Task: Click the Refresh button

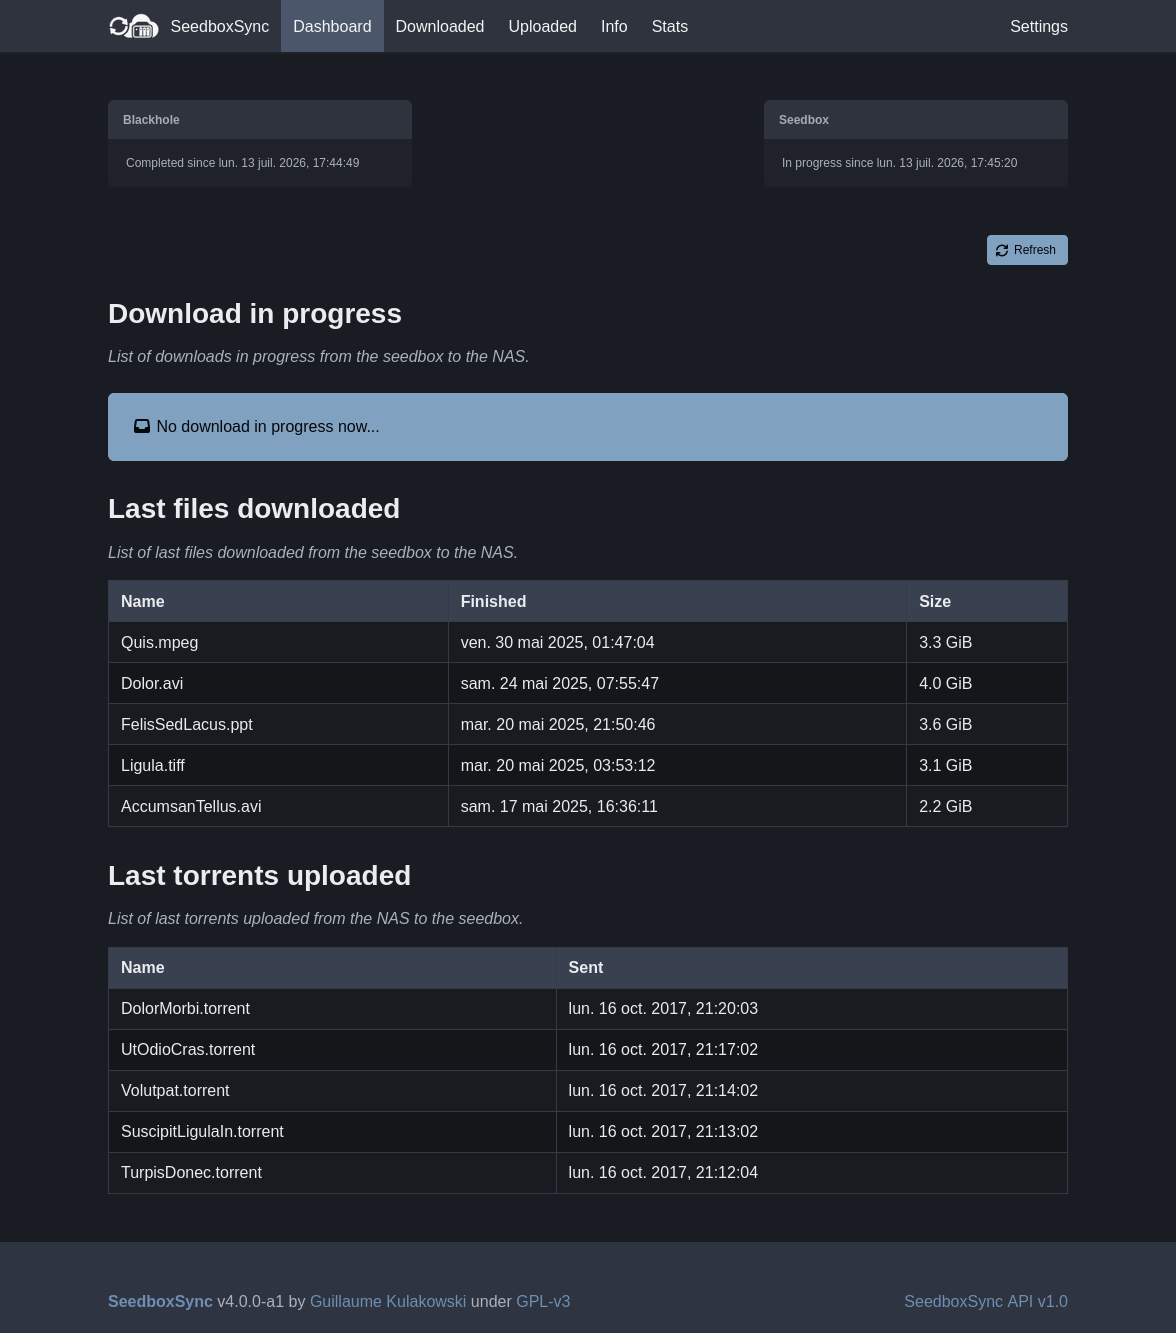Action: coord(1027,250)
